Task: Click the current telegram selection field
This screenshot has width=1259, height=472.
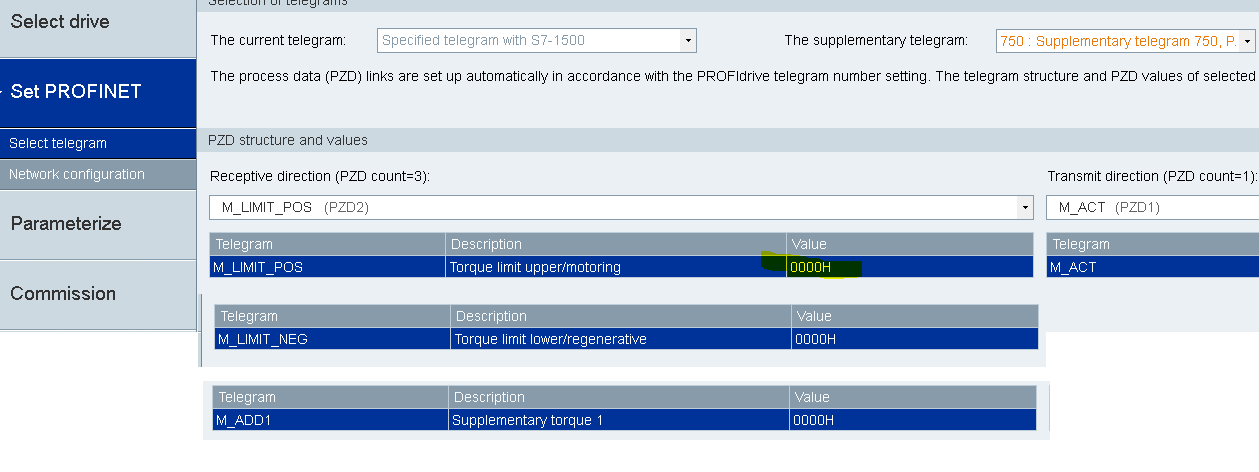Action: point(528,41)
